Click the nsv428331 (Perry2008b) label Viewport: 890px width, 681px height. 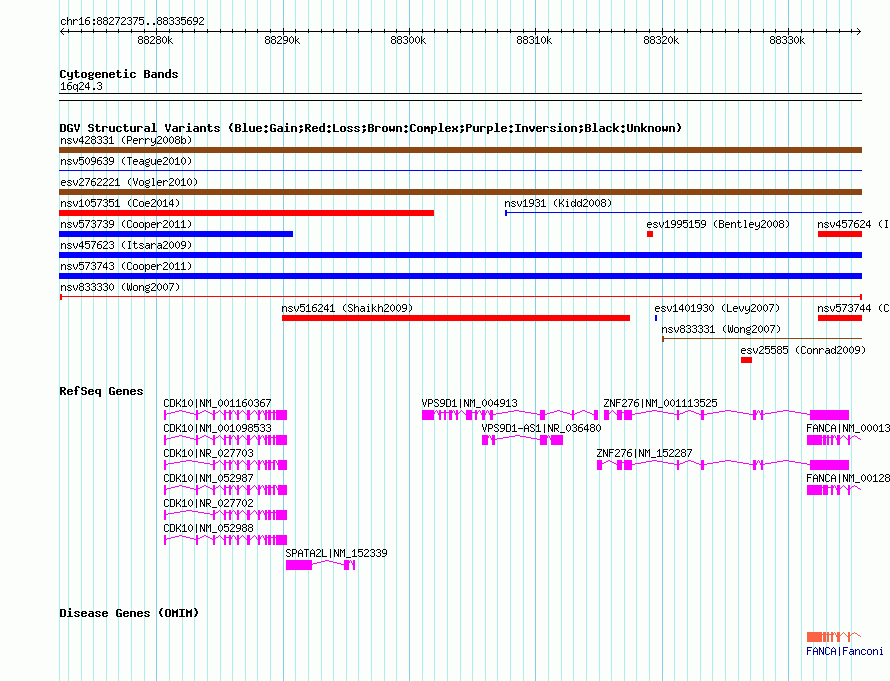(126, 140)
